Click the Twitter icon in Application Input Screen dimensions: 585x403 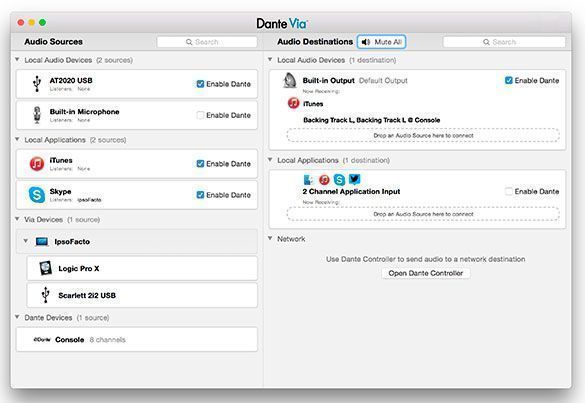pyautogui.click(x=354, y=179)
